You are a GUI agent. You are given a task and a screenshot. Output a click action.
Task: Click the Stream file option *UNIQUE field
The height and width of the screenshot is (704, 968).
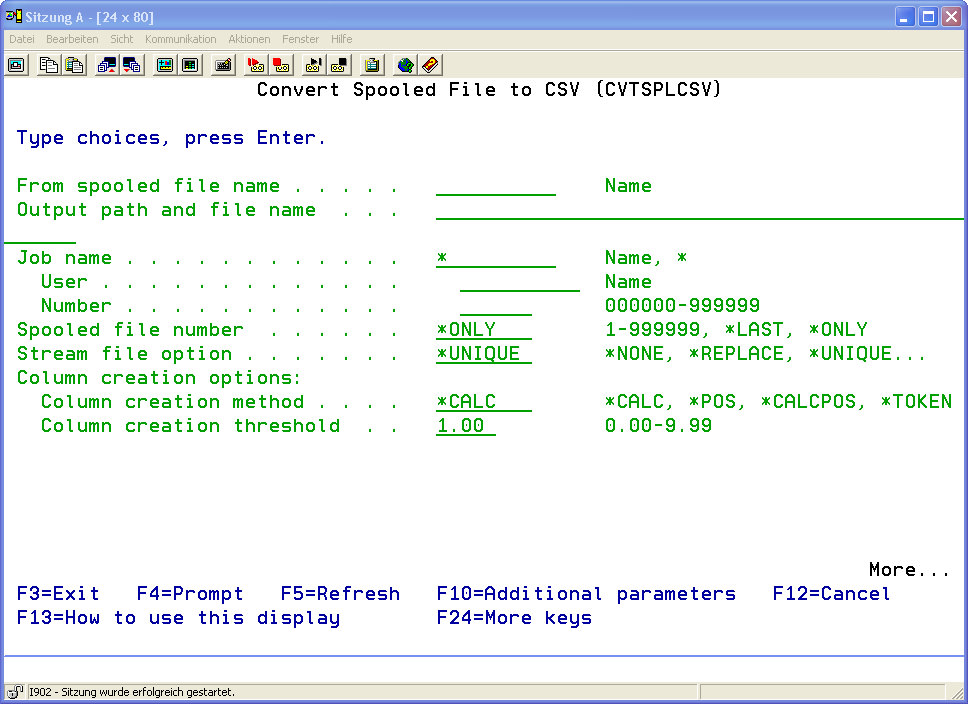[484, 355]
